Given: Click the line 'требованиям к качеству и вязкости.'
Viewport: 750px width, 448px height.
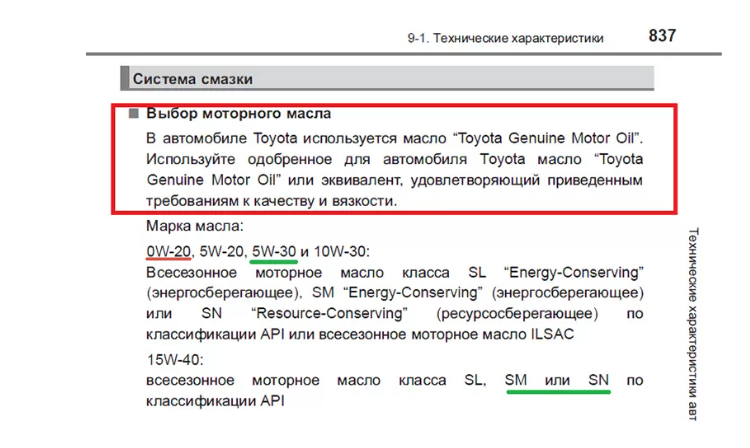Looking at the screenshot, I should (x=271, y=201).
